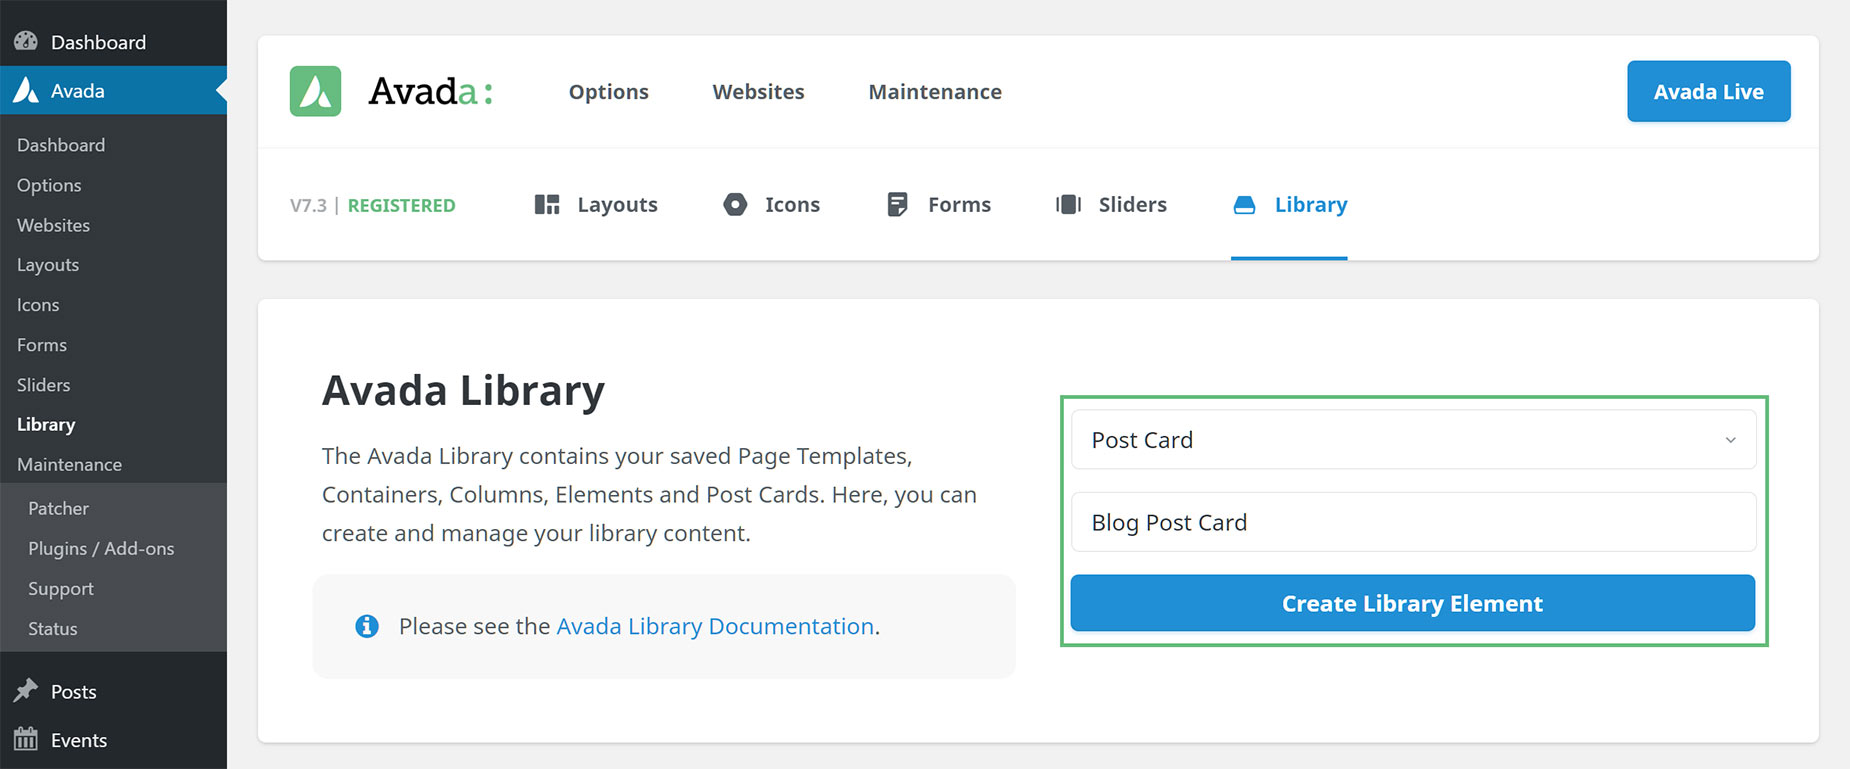Click the Posts pin icon

tap(26, 691)
